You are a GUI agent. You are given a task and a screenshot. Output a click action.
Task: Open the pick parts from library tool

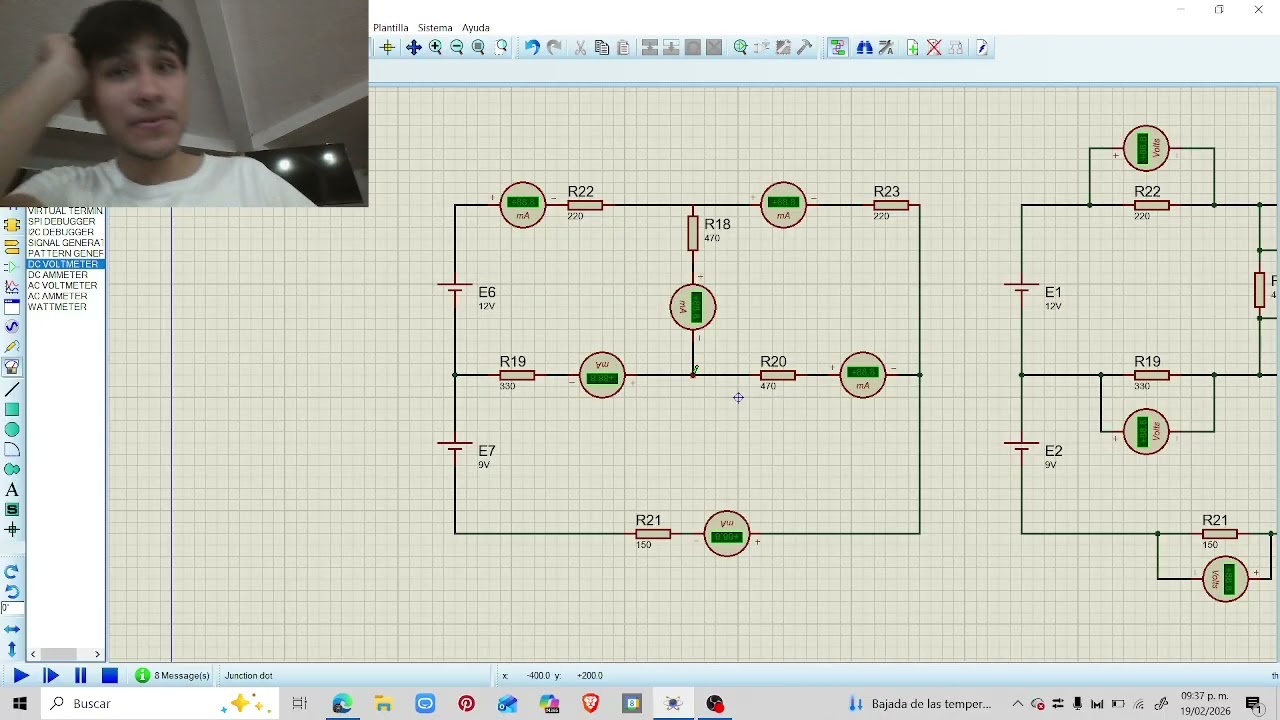click(741, 47)
